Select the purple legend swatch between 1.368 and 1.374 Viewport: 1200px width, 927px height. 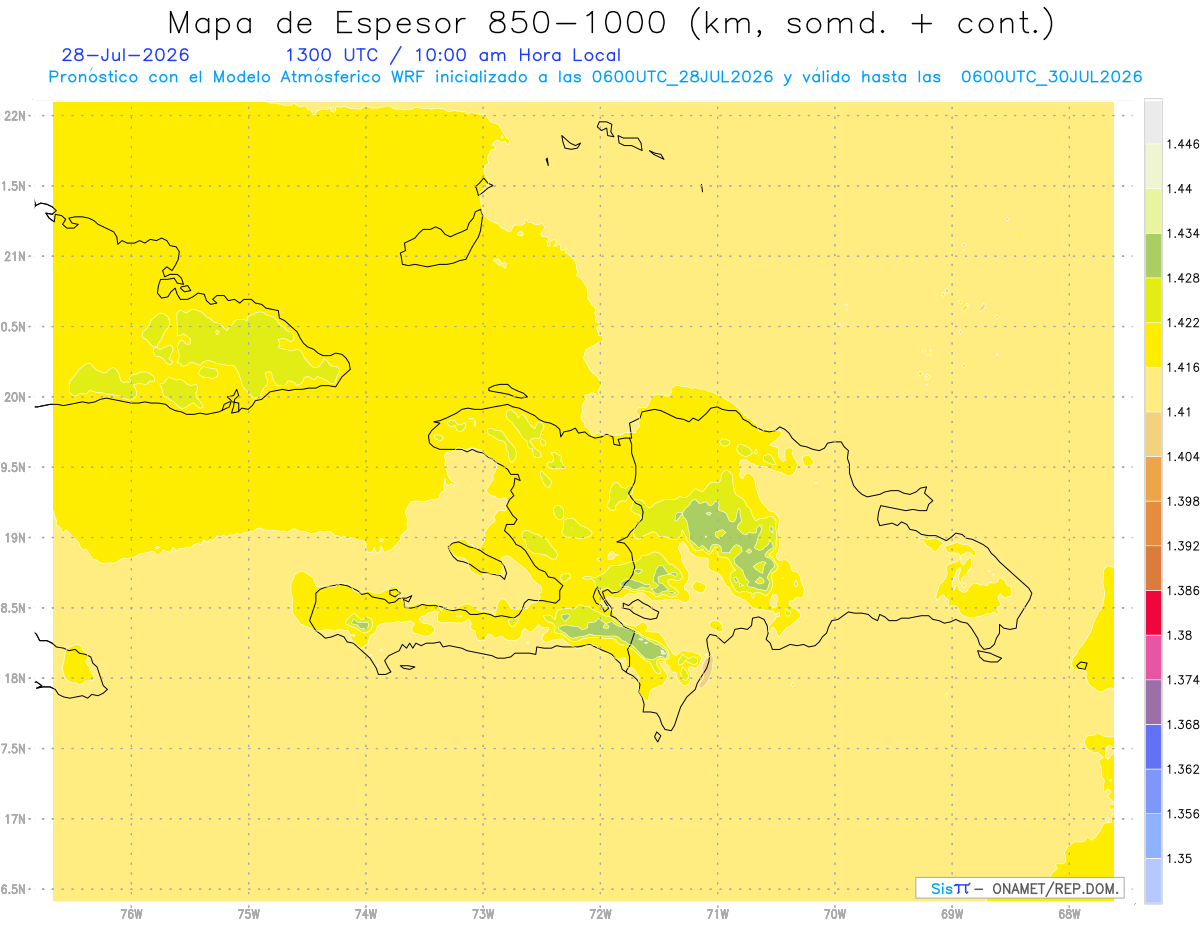point(1153,702)
